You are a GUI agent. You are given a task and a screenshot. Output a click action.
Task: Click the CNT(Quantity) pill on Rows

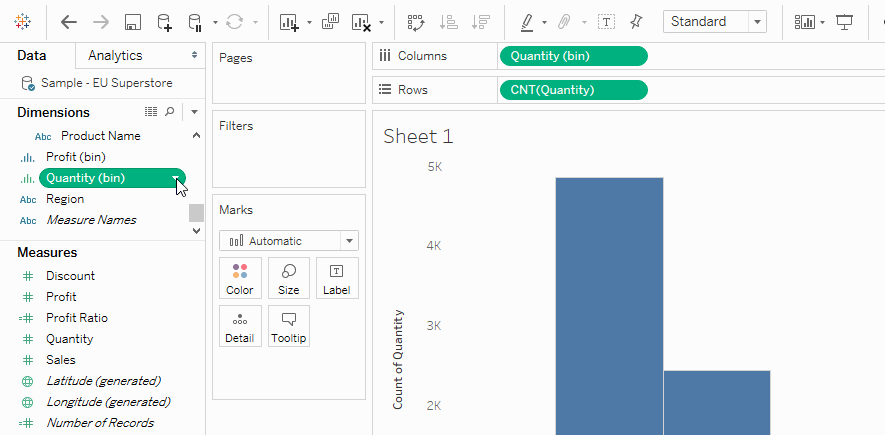click(x=573, y=90)
